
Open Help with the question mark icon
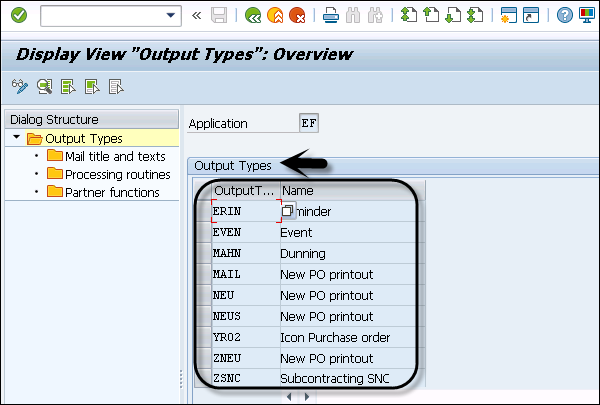click(565, 16)
